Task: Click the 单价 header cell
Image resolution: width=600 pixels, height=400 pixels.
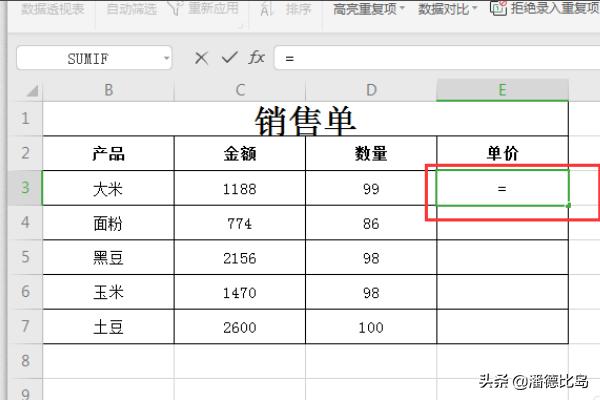Action: [502, 153]
